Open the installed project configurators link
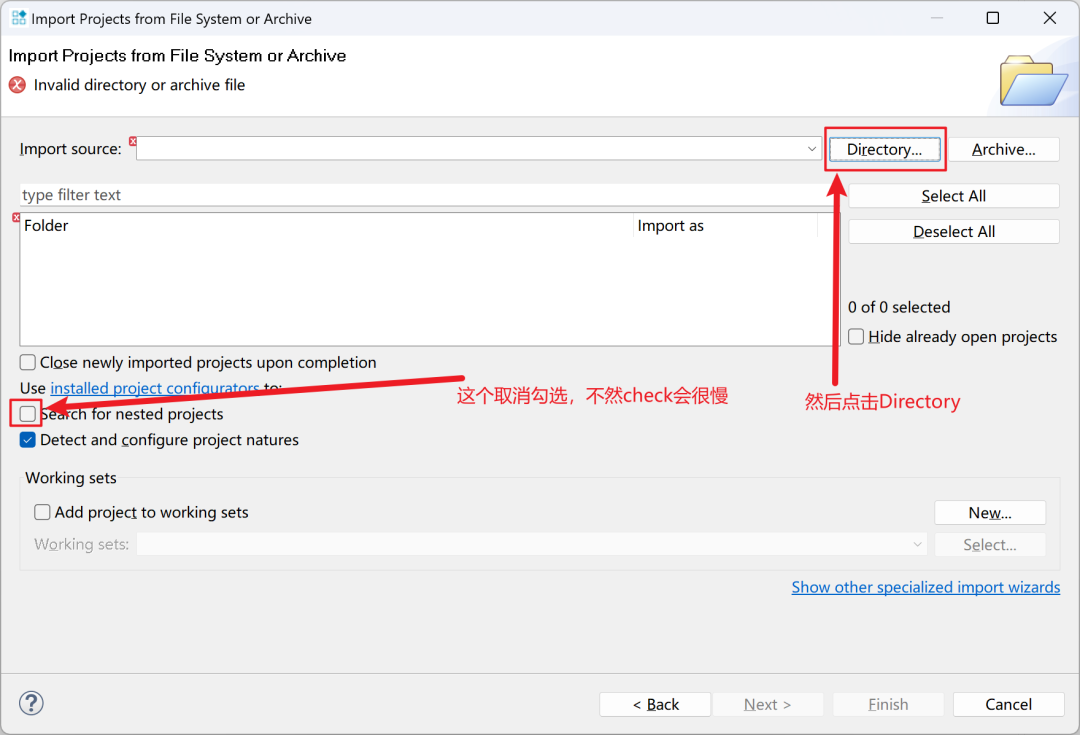Screen dimensions: 1080x735 click(x=154, y=388)
